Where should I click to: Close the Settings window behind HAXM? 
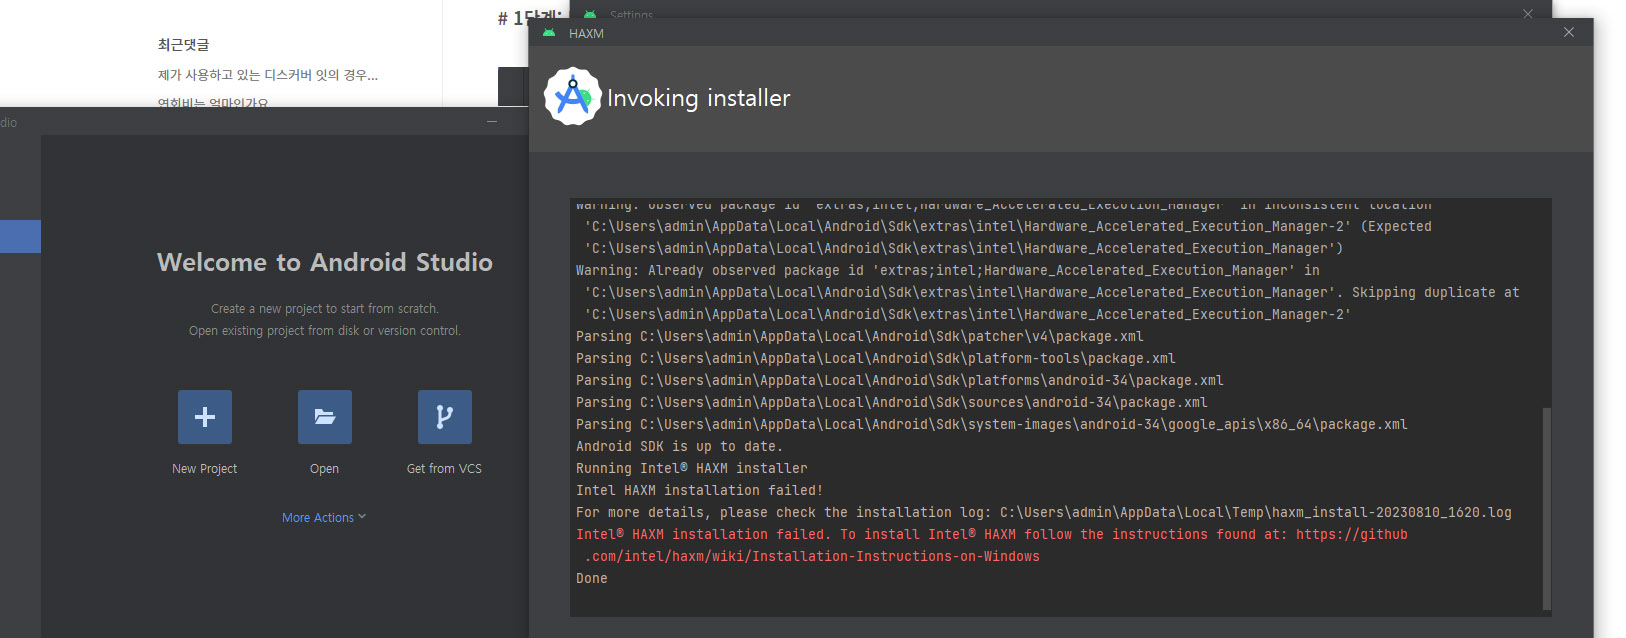pyautogui.click(x=1527, y=13)
